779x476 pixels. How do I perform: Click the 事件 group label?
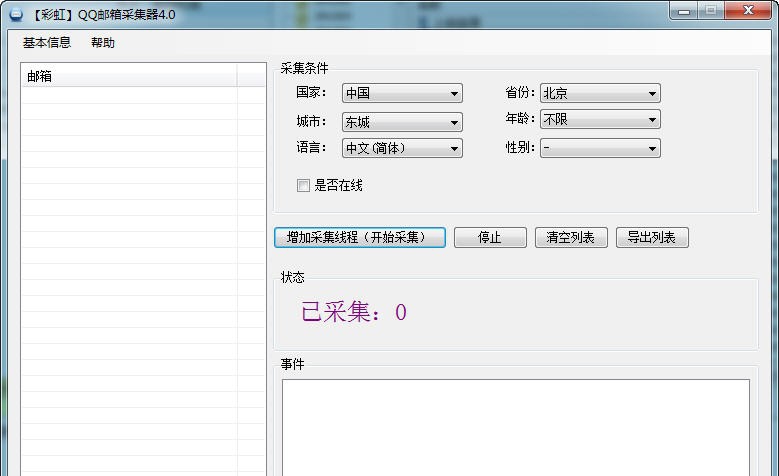coord(292,364)
